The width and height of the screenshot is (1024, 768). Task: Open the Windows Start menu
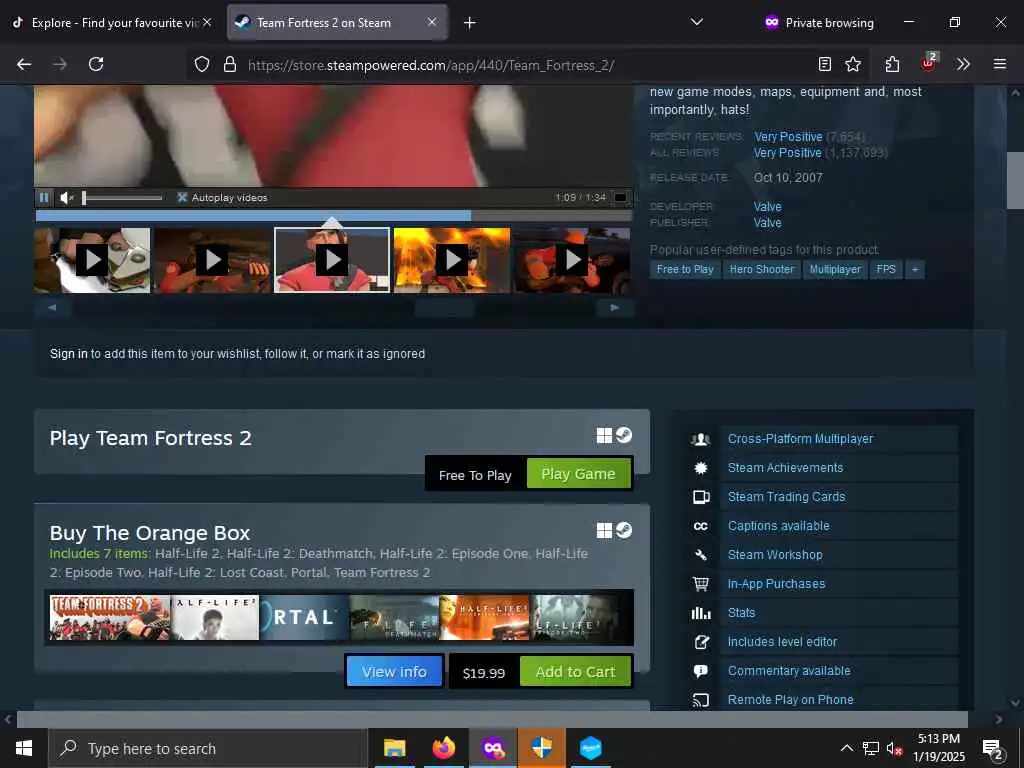24,748
